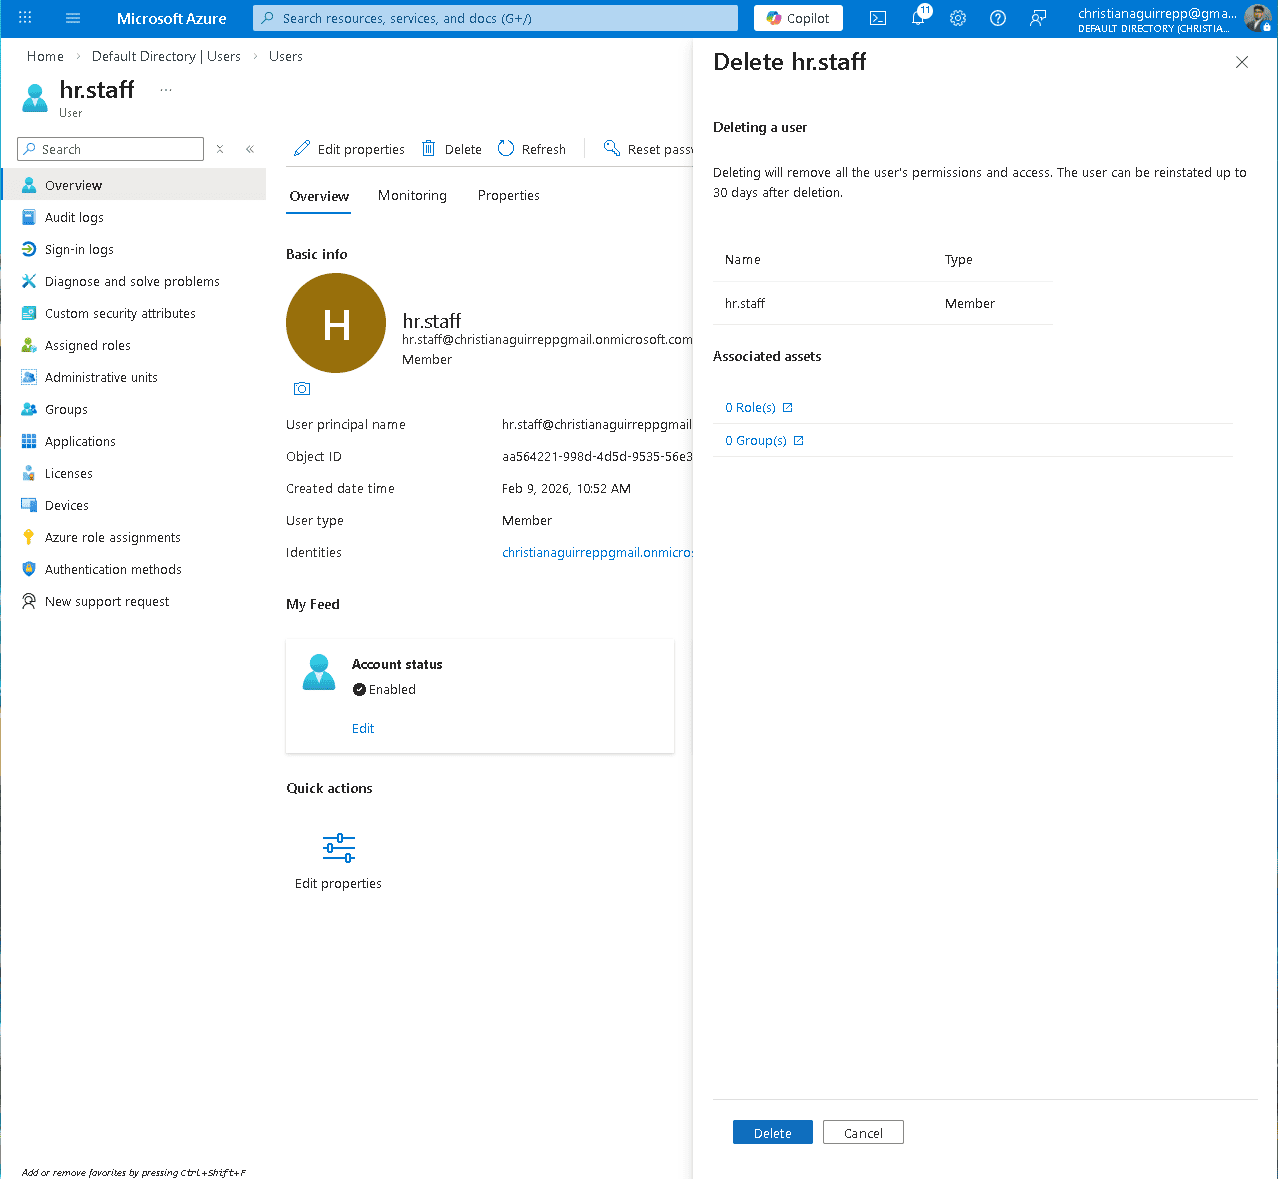The image size is (1278, 1179).
Task: View notifications via the bell icon
Action: pos(917,18)
